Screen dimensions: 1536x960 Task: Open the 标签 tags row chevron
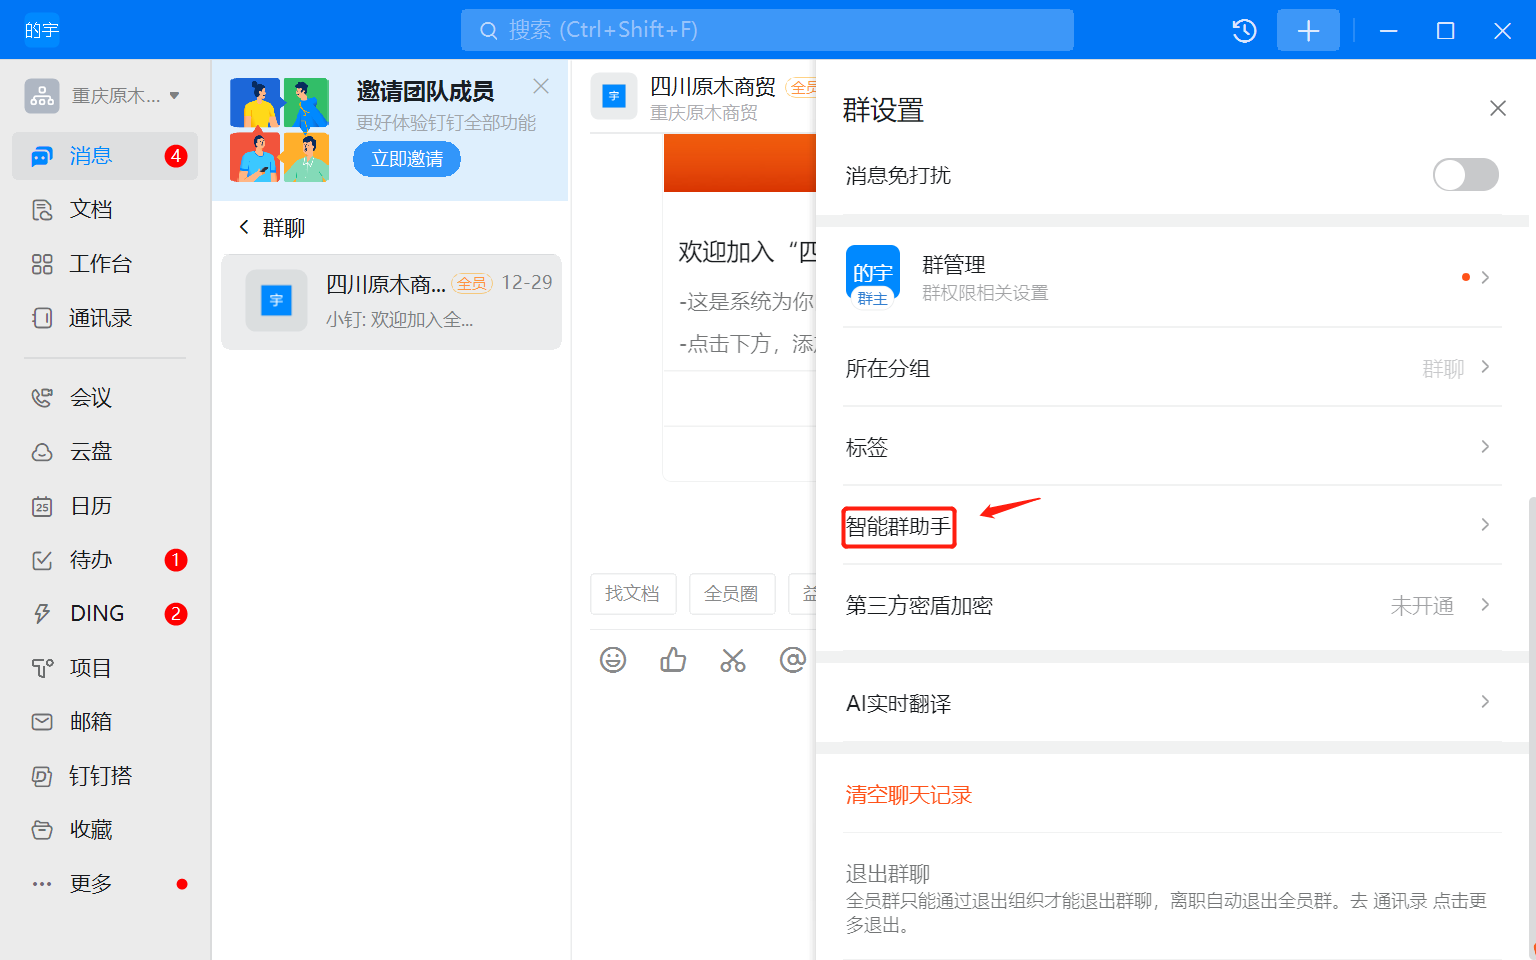1485,446
